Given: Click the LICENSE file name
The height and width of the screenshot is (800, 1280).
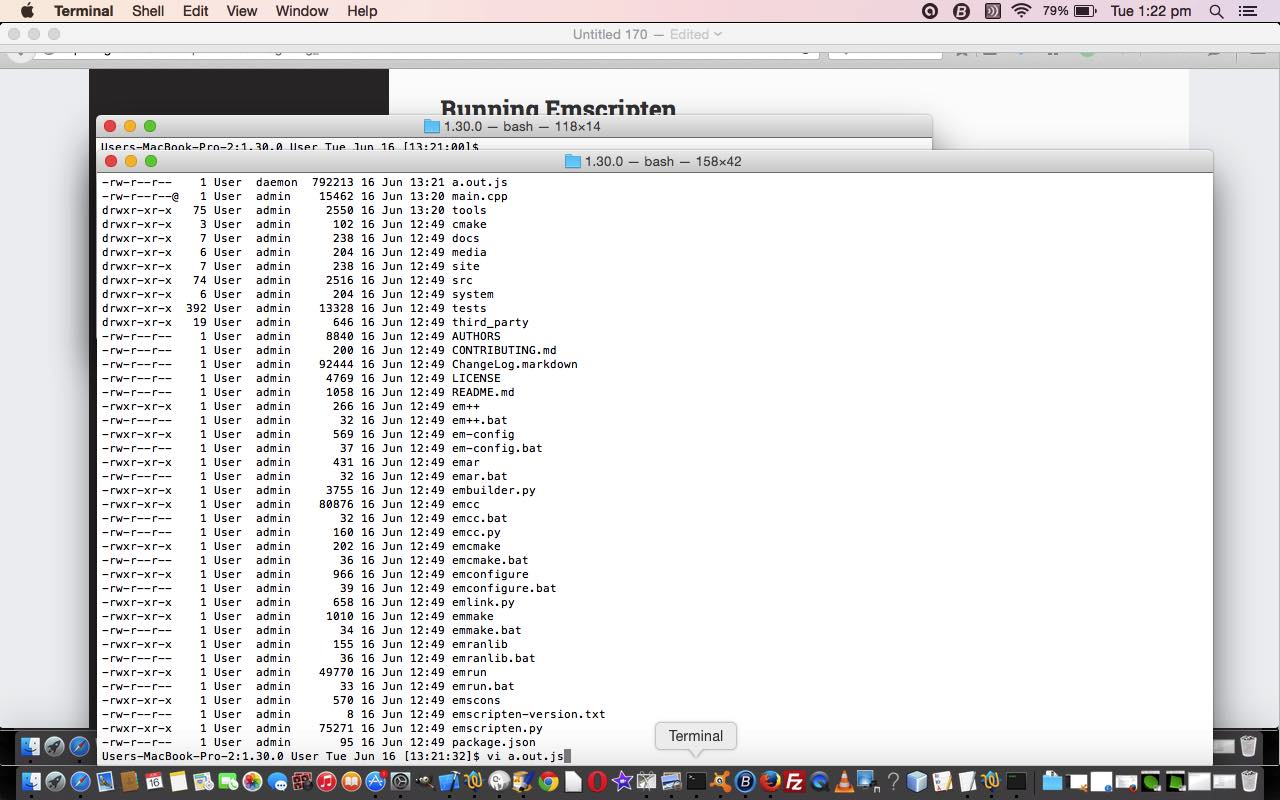Looking at the screenshot, I should [476, 378].
